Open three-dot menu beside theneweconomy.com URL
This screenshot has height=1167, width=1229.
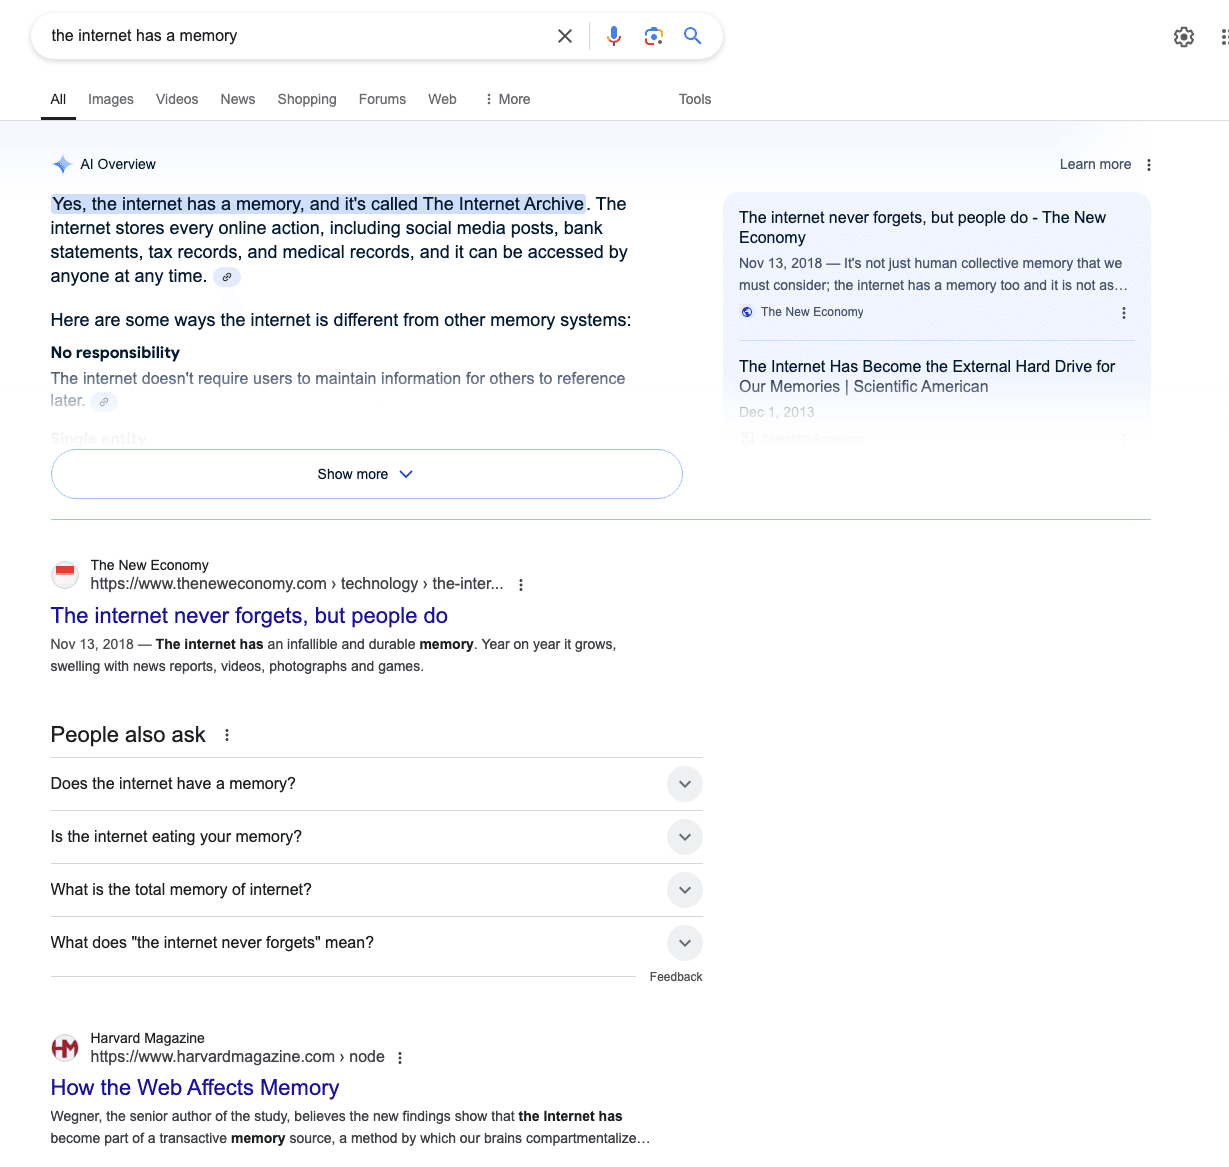(521, 585)
